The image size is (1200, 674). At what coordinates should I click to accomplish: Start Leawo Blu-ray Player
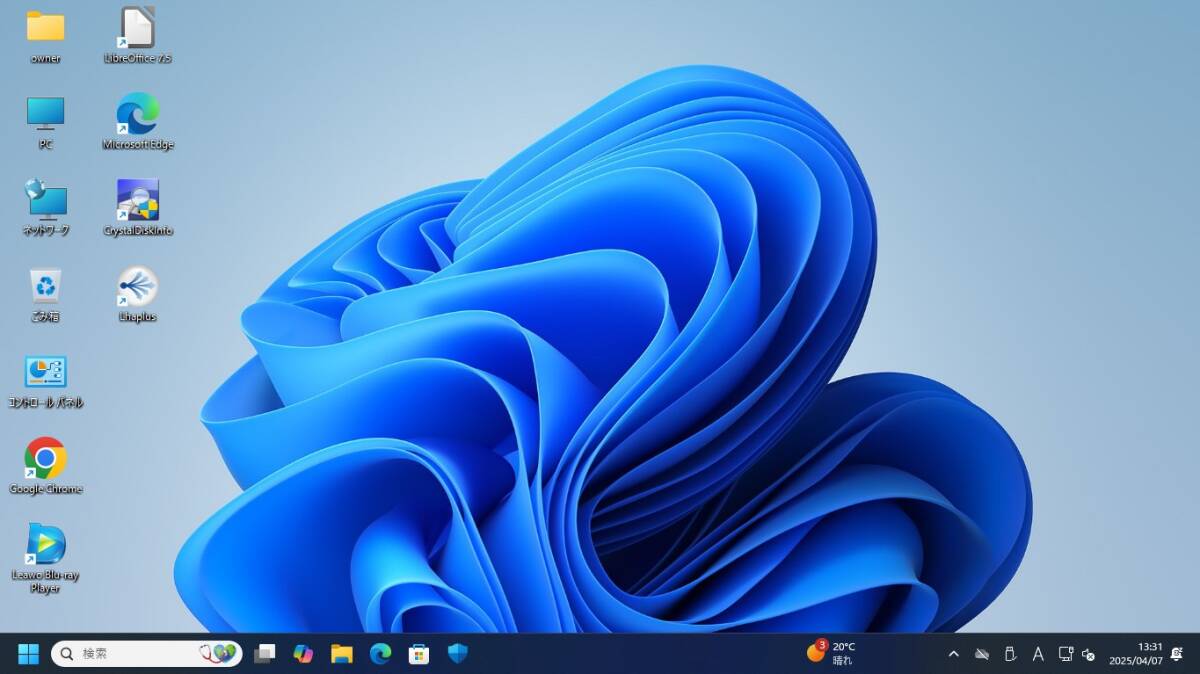pos(44,550)
